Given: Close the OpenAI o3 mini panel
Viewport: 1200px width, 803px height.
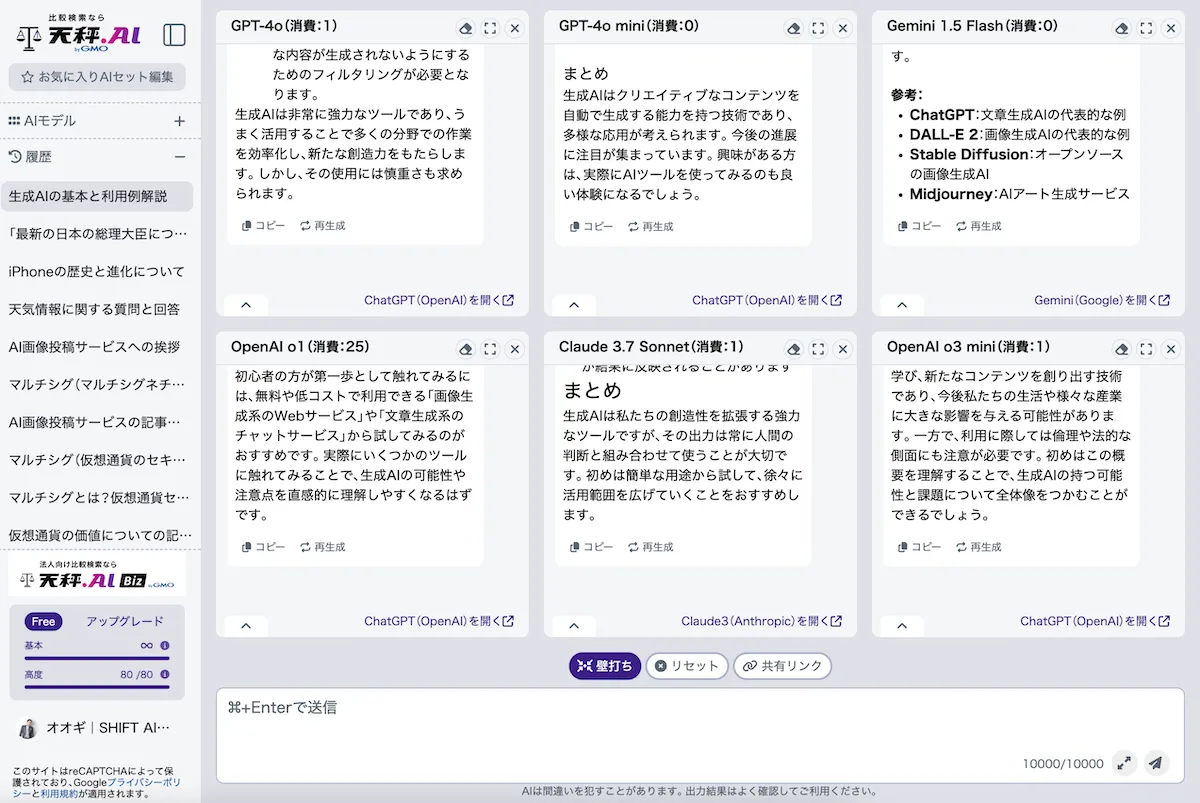Looking at the screenshot, I should click(x=1171, y=349).
